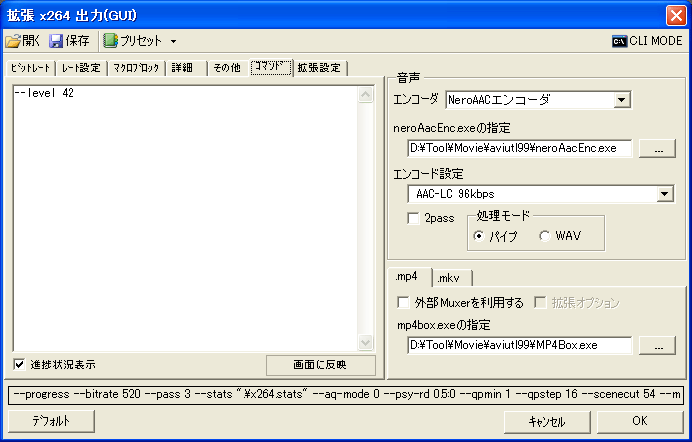
Task: Click the デフォルト button
Action: point(51,421)
